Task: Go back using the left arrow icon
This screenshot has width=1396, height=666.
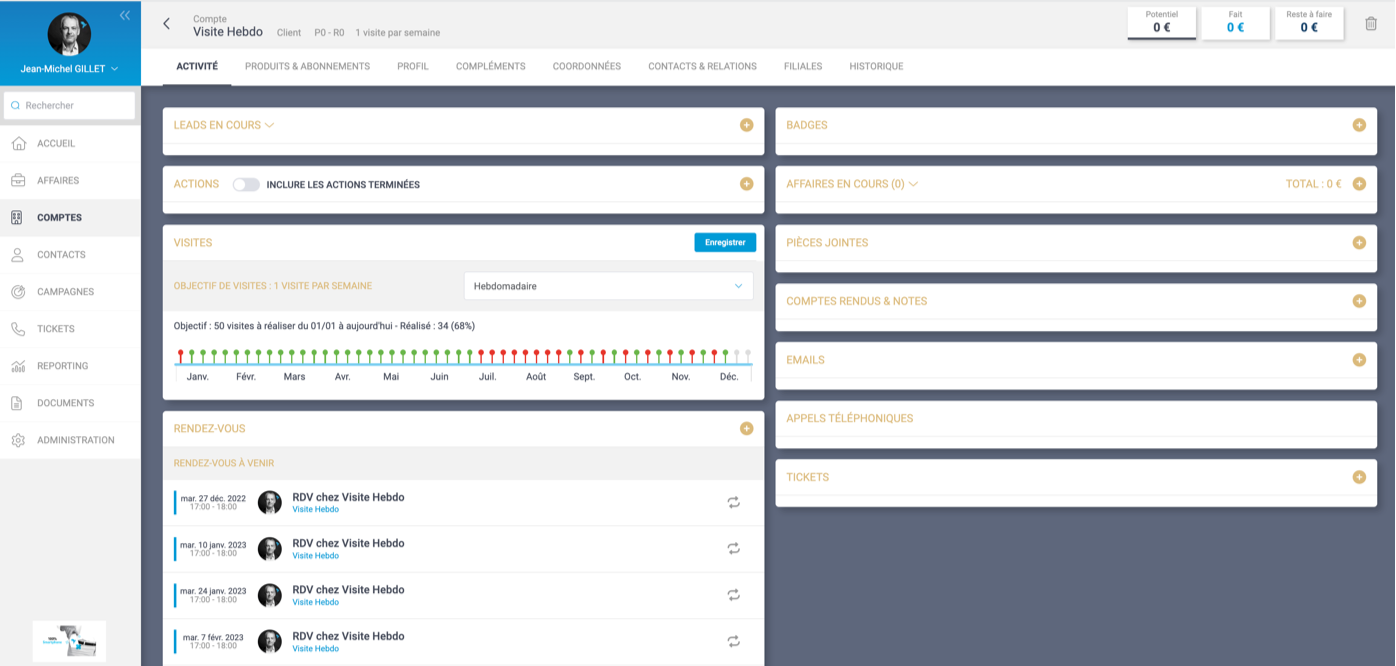Action: pyautogui.click(x=167, y=24)
